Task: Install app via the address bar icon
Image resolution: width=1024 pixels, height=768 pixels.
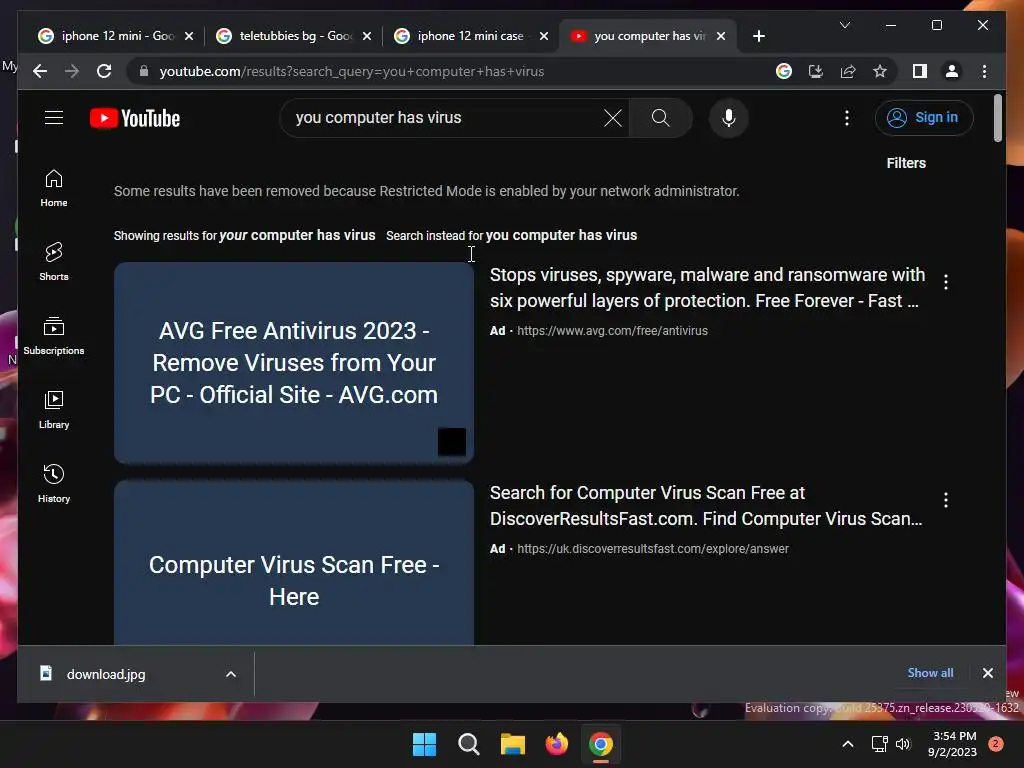Action: coord(816,71)
